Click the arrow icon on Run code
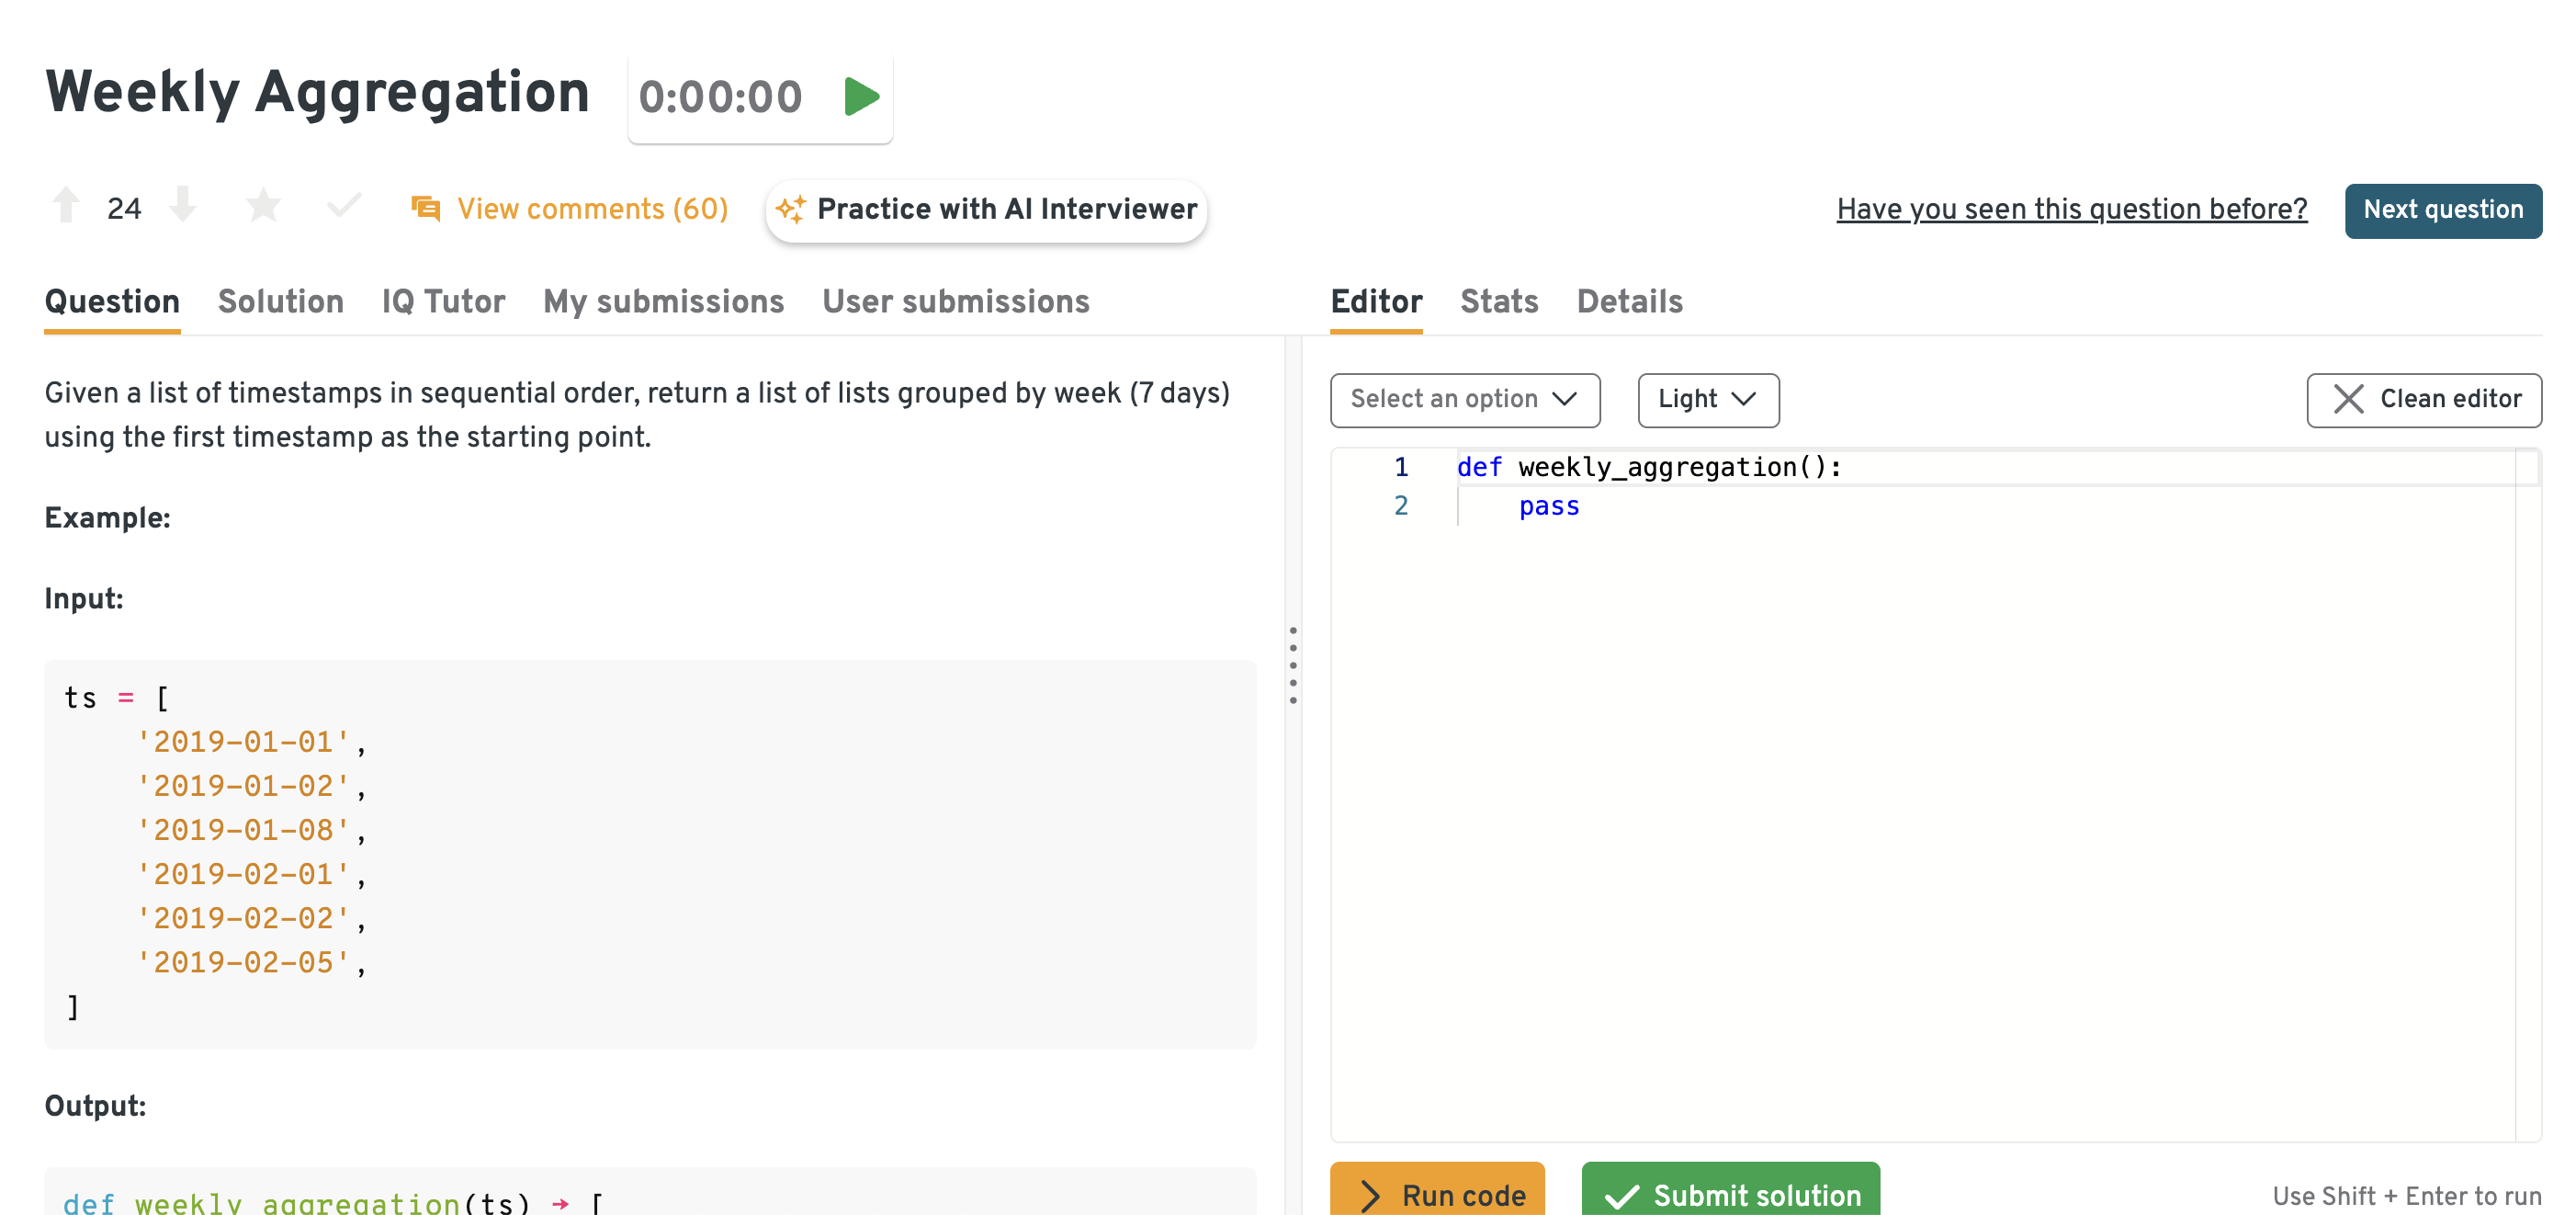2576x1215 pixels. click(1370, 1195)
